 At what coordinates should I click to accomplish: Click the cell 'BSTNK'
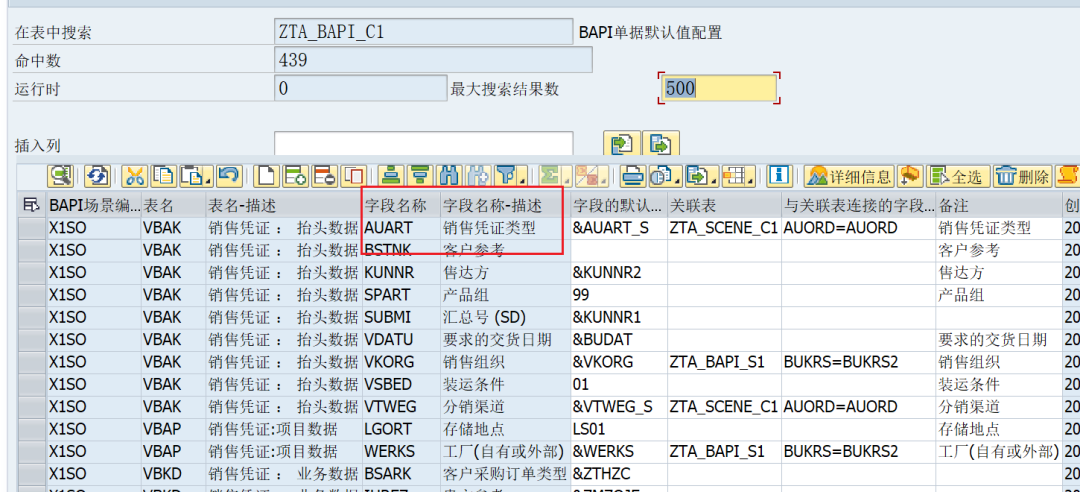[x=401, y=250]
